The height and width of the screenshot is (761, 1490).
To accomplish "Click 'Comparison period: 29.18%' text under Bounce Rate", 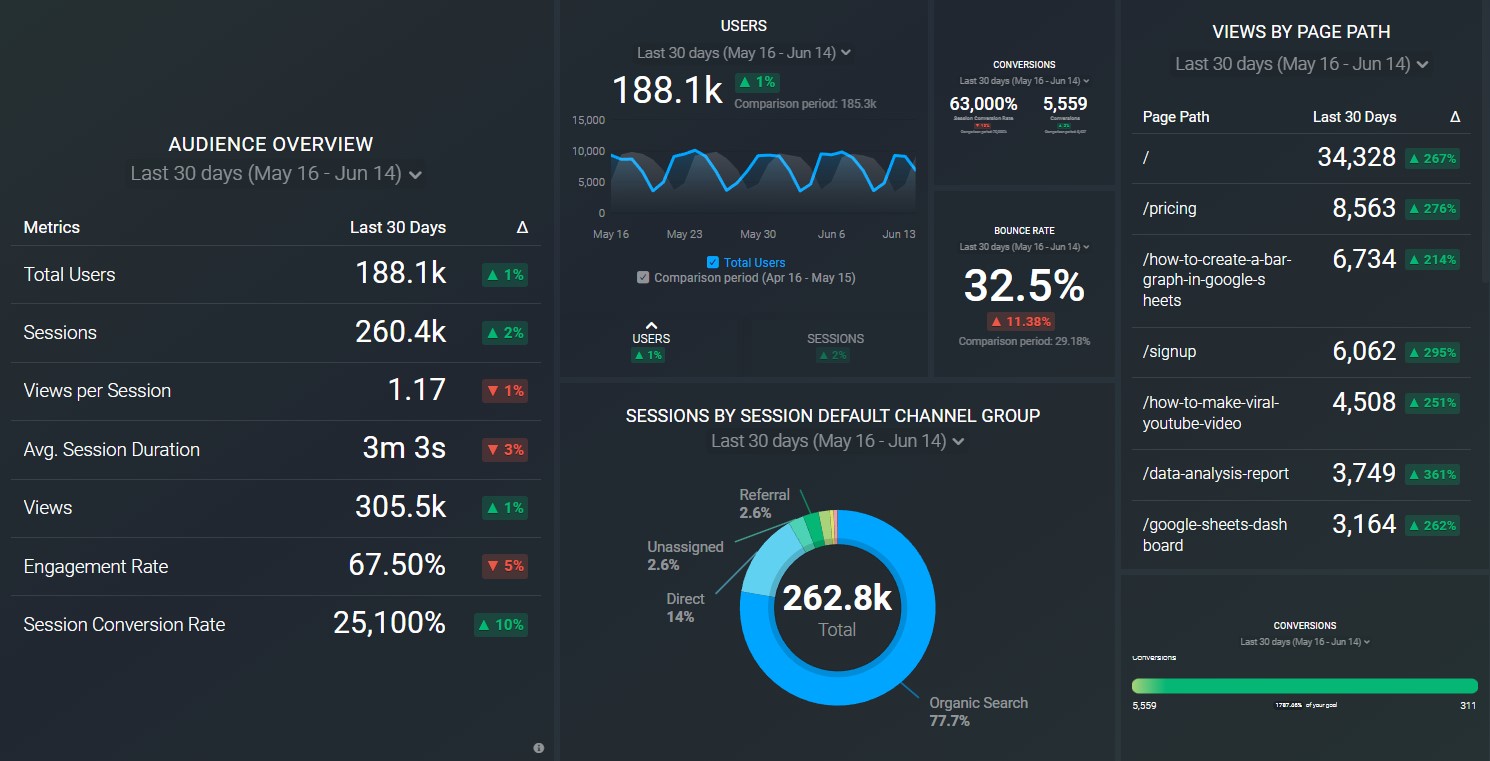I will point(1024,342).
